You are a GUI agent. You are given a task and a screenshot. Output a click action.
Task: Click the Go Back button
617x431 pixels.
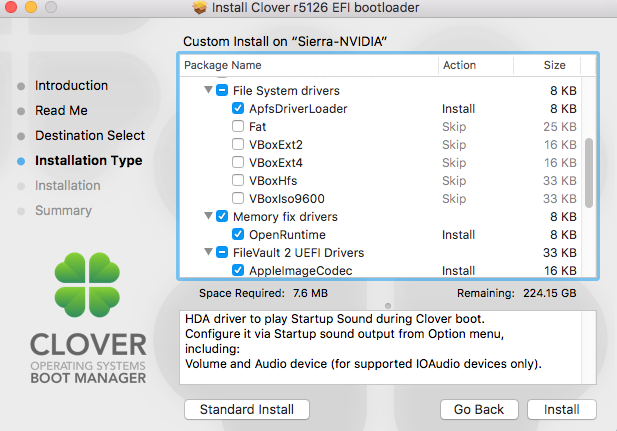coord(479,409)
